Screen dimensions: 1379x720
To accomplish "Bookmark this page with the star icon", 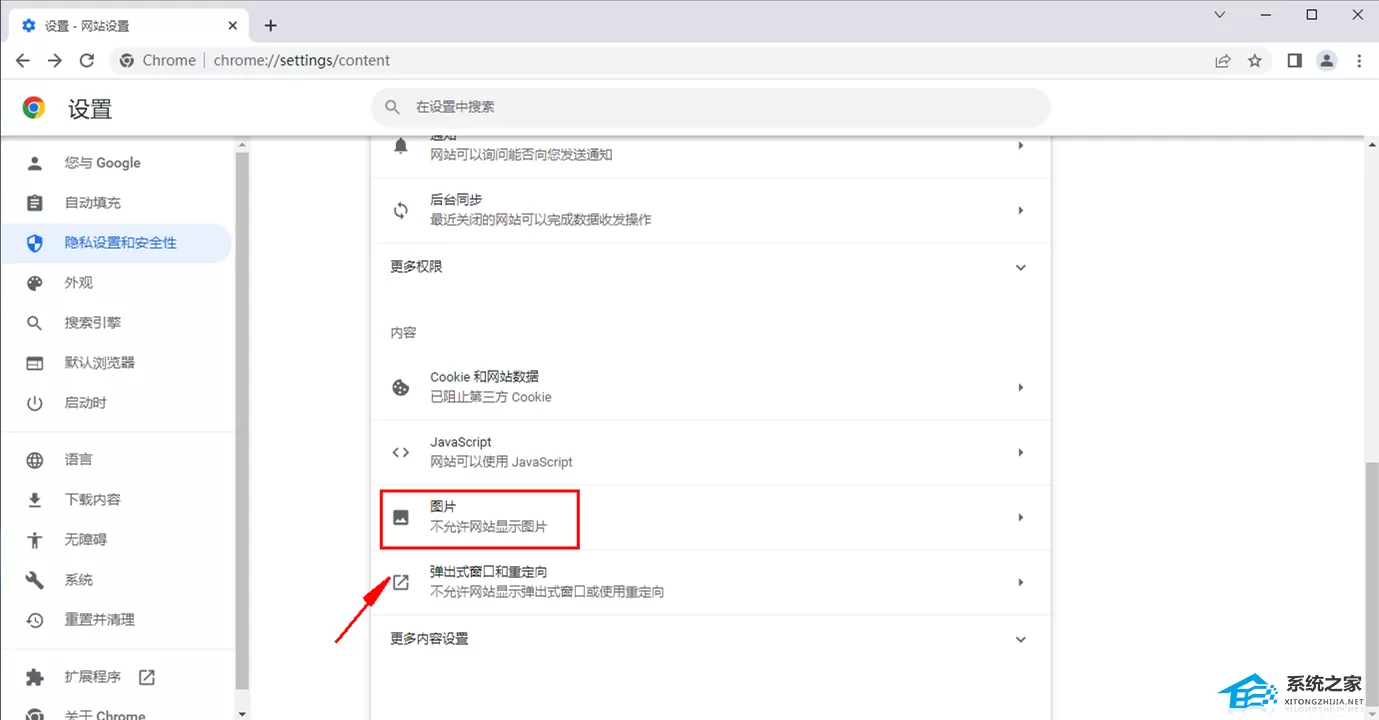I will pos(1255,60).
